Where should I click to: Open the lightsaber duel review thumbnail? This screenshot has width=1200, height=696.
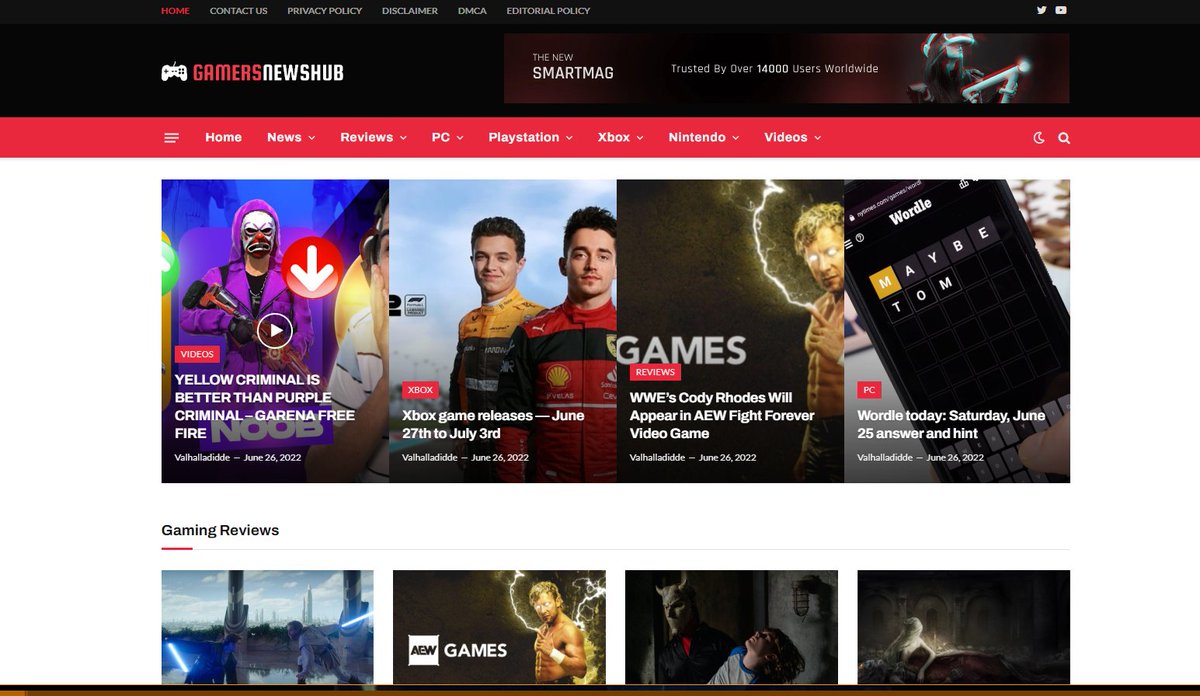[267, 627]
